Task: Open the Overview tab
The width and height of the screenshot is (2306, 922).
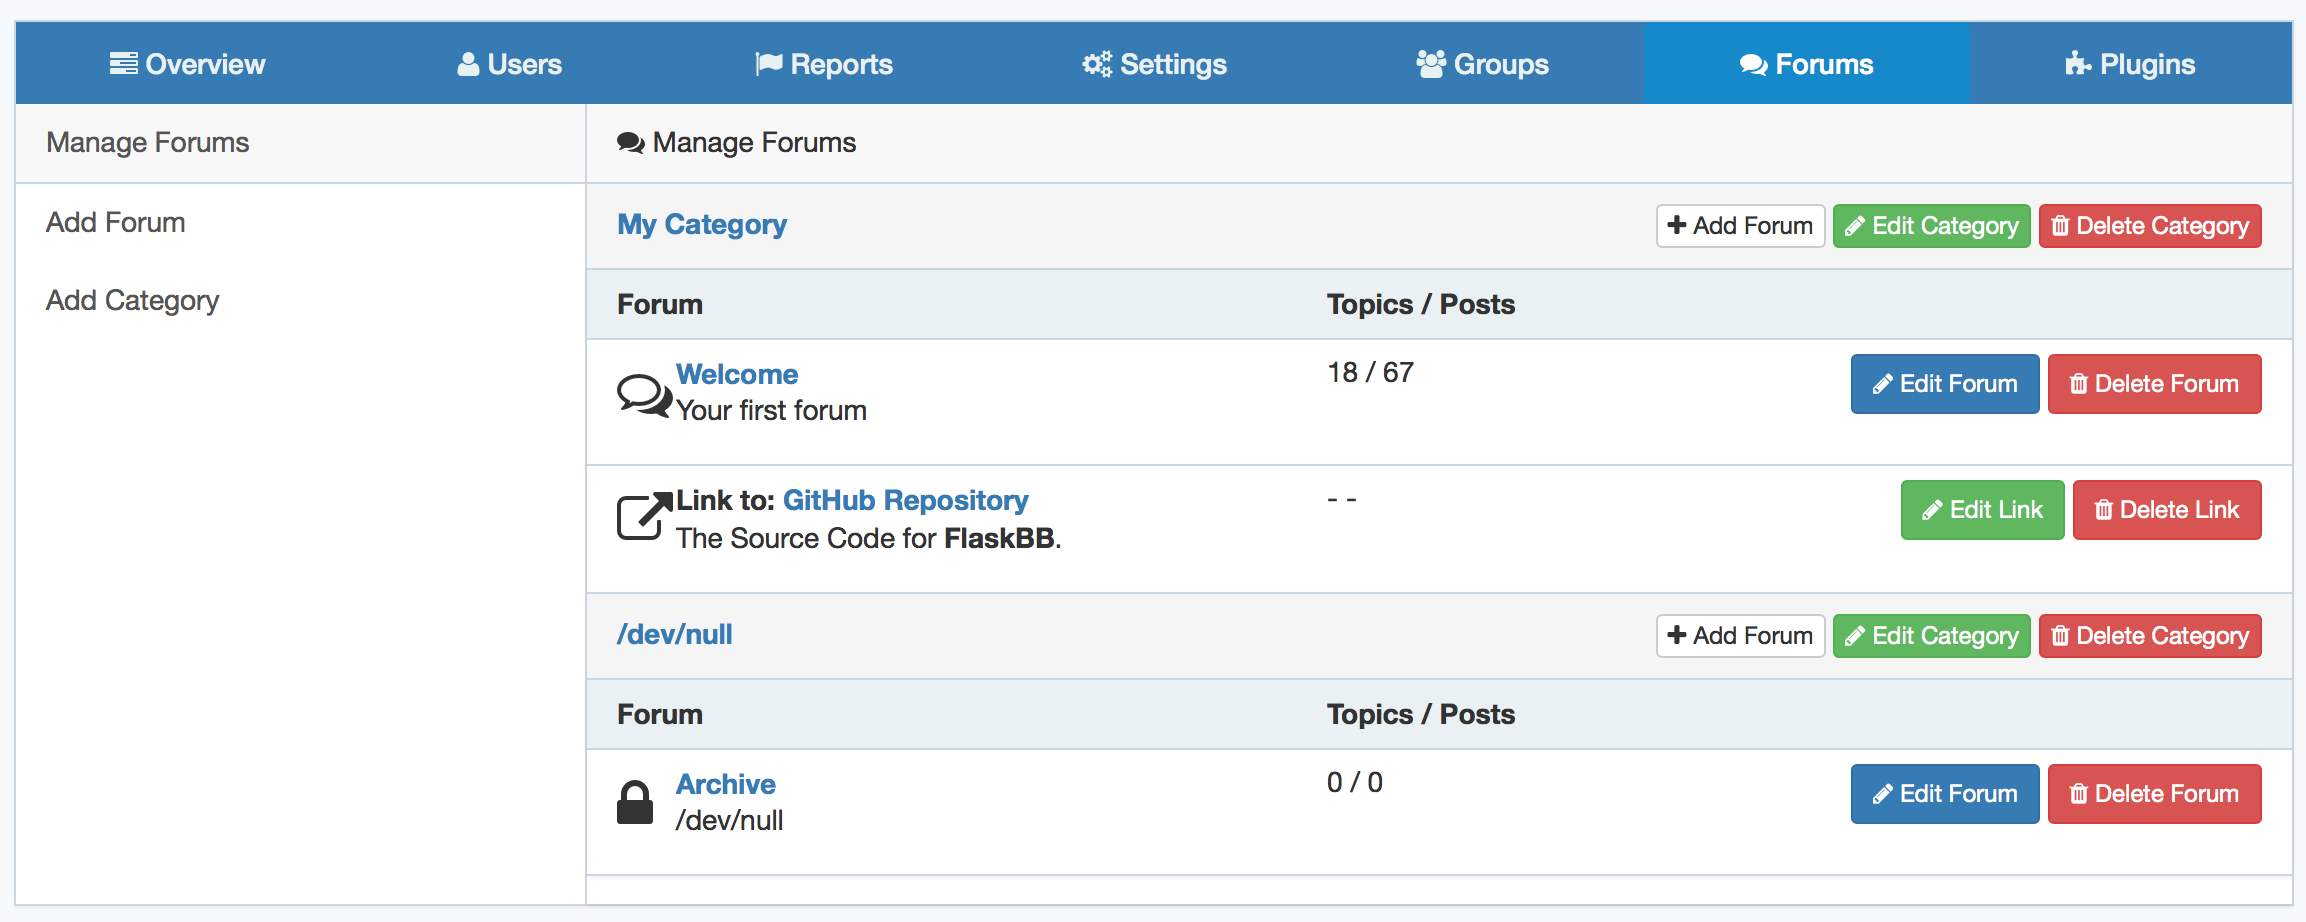Action: [x=188, y=64]
